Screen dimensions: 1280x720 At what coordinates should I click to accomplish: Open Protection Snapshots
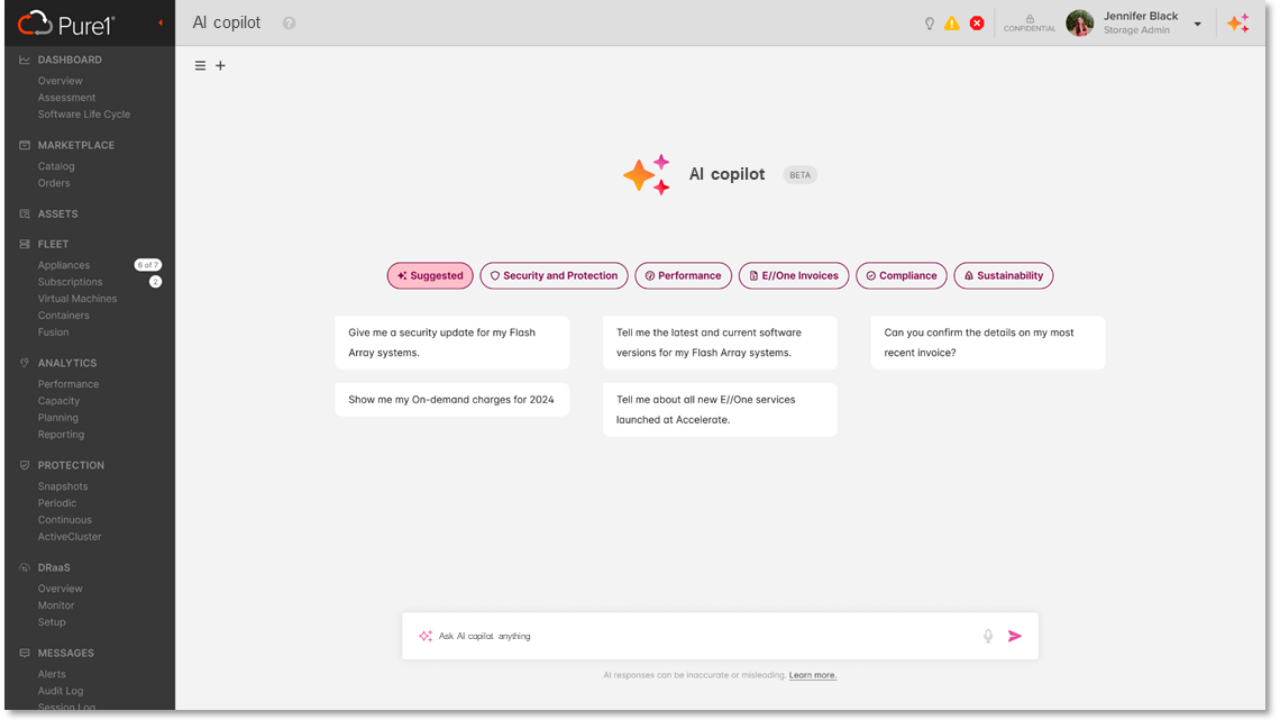tap(63, 487)
